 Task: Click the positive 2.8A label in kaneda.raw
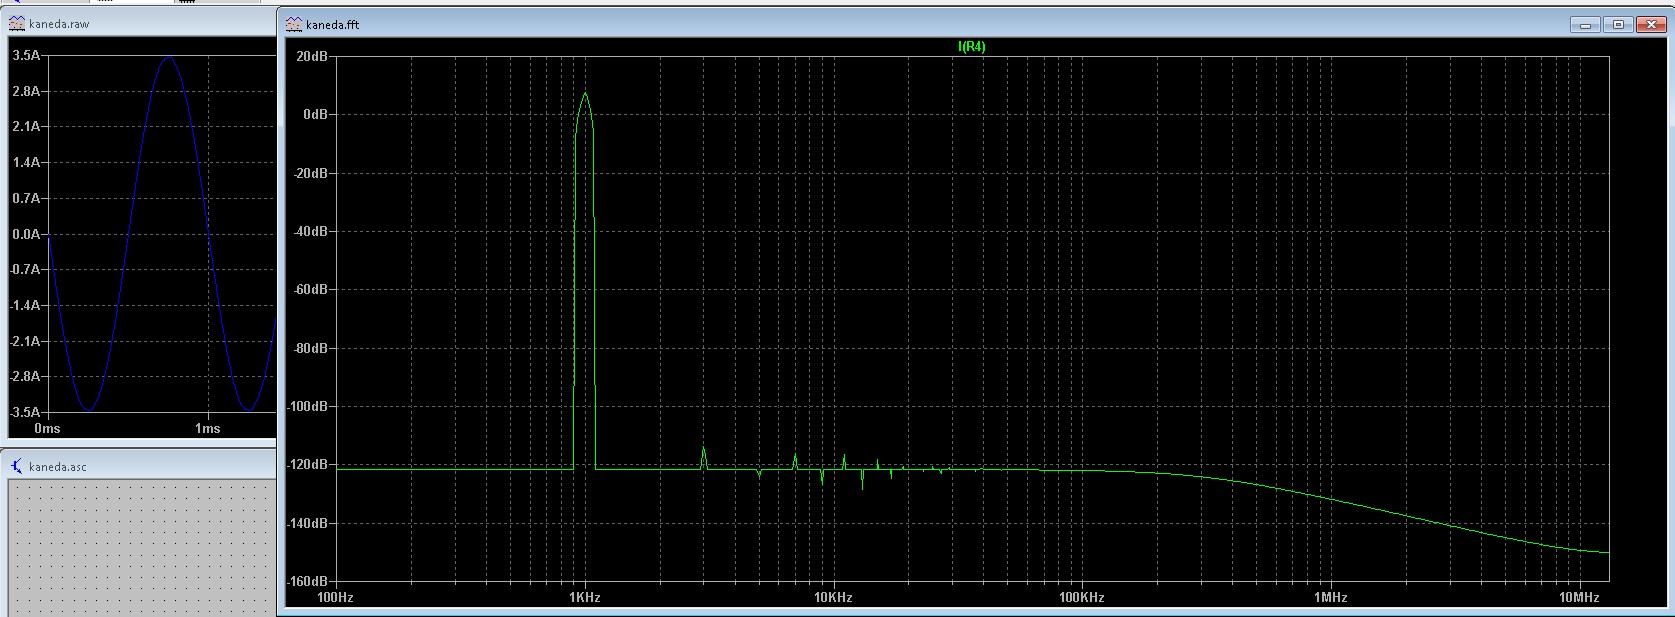point(26,91)
